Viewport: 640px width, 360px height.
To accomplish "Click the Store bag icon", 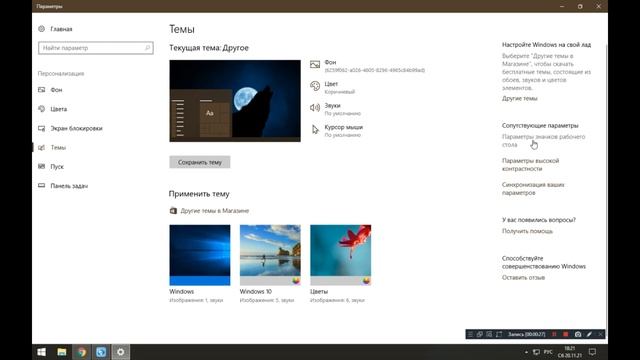I will click(x=173, y=211).
